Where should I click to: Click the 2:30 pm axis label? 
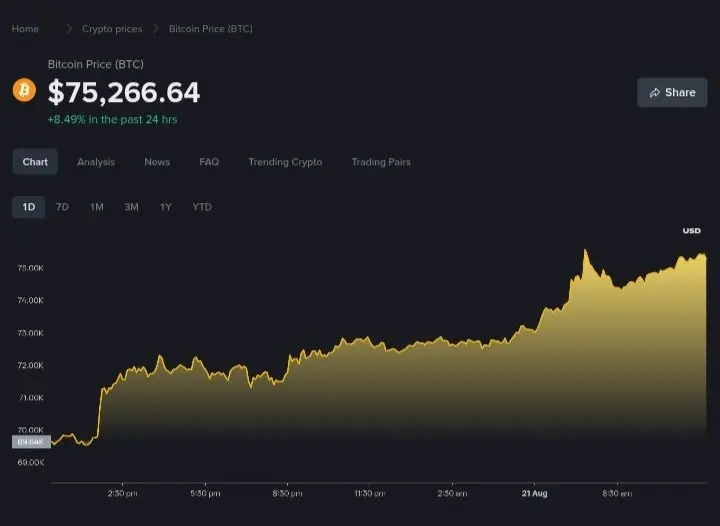tap(123, 493)
